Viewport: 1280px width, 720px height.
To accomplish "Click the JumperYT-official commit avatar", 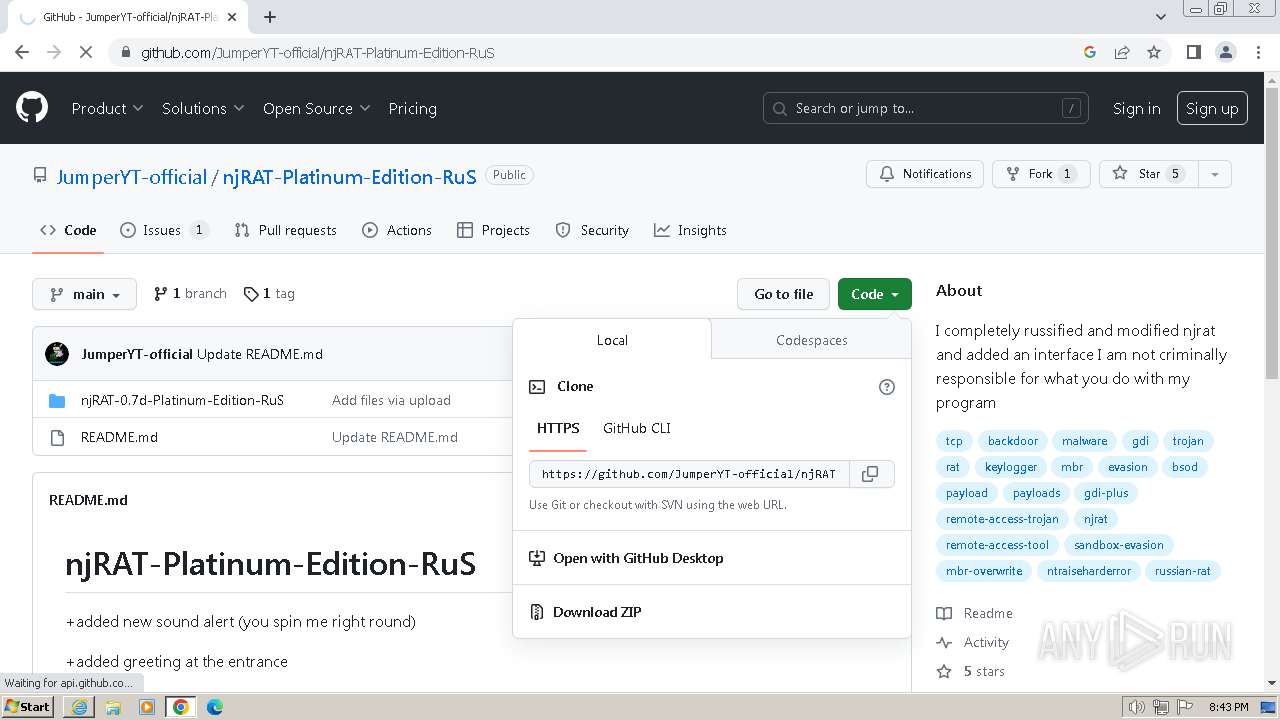I will coord(57,354).
